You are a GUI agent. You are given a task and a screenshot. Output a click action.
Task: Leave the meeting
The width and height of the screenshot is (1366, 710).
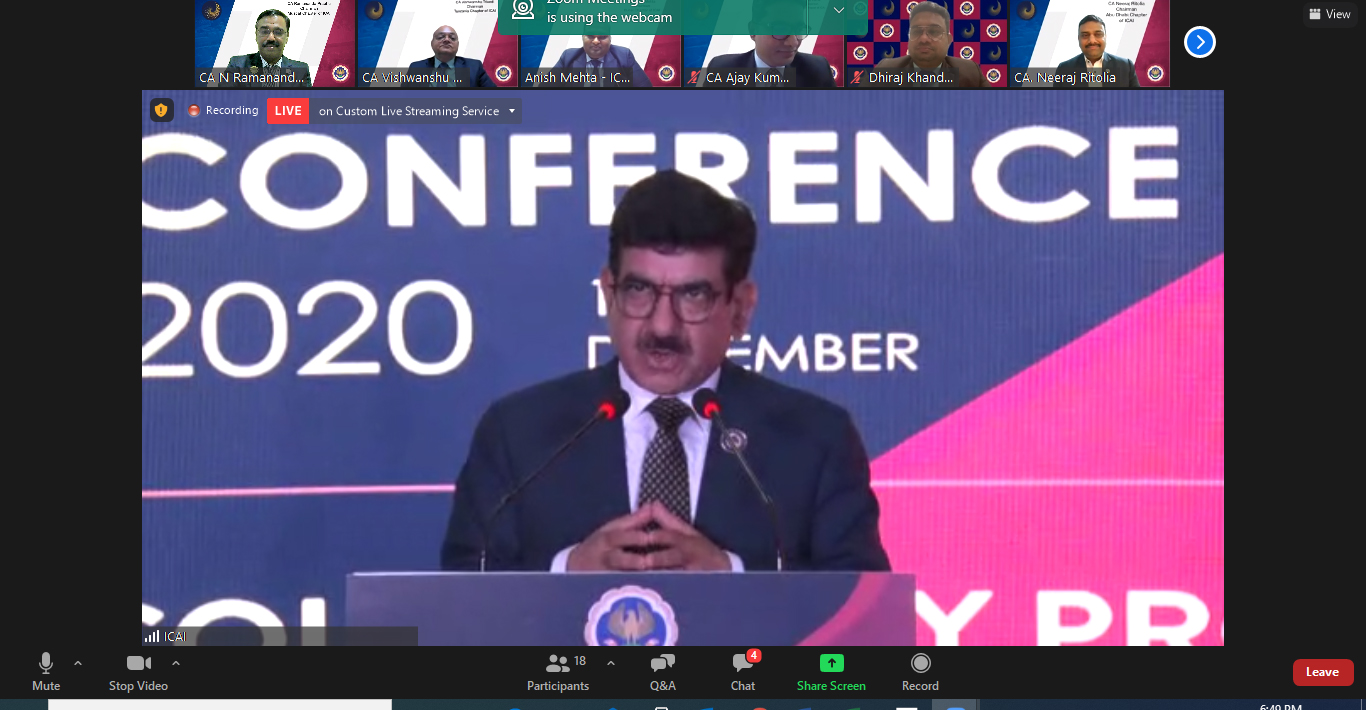(1322, 672)
